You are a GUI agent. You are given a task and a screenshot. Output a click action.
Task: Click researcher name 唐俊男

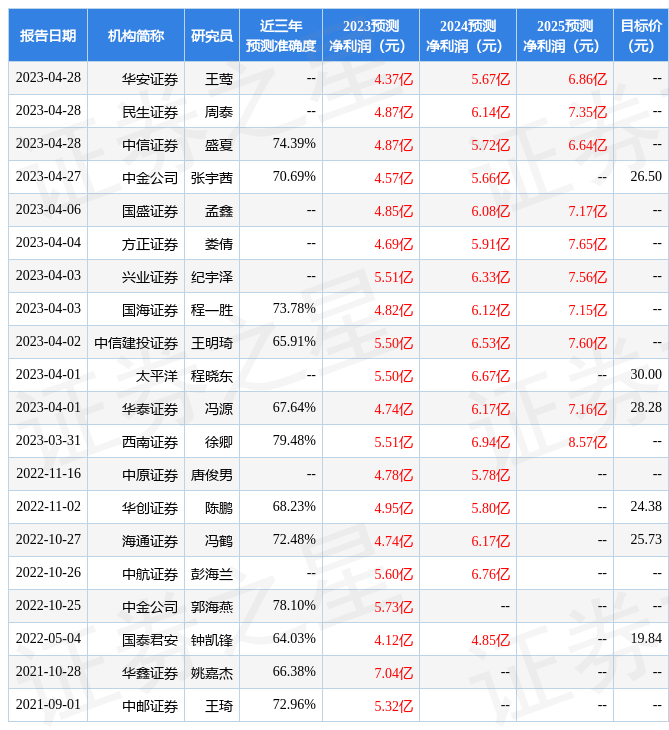212,475
